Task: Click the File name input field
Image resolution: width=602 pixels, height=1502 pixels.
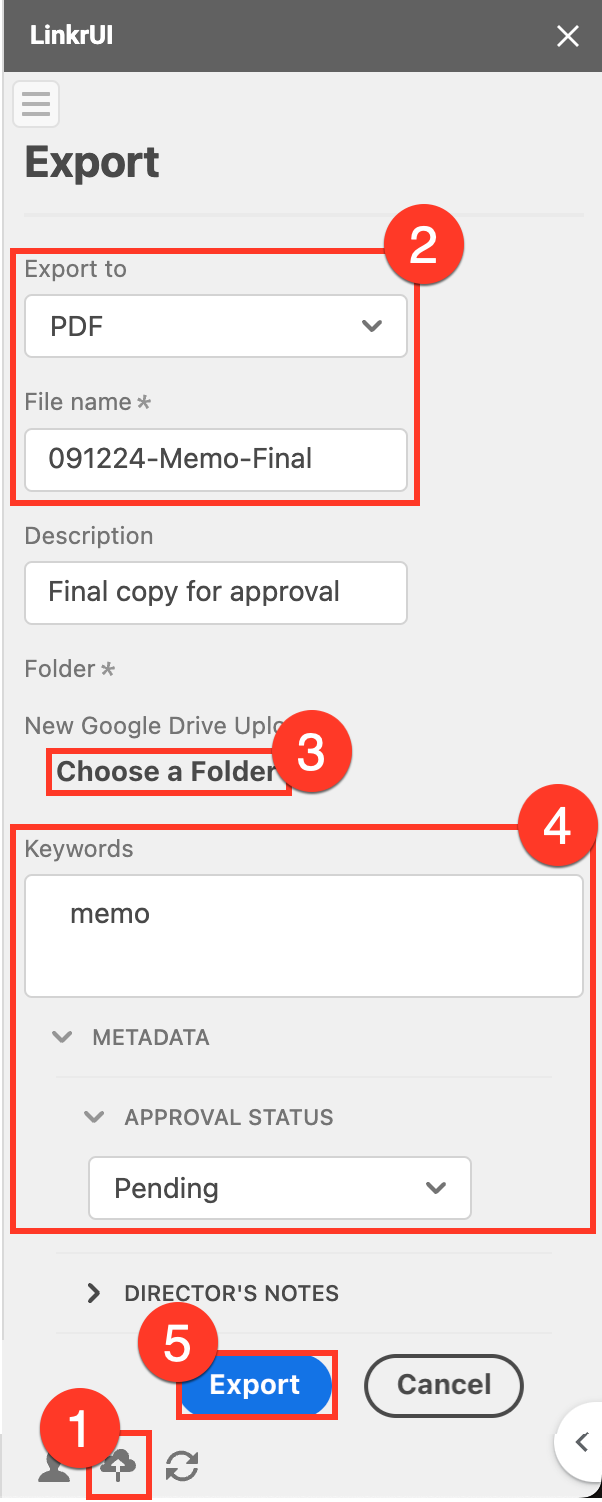Action: click(x=215, y=459)
